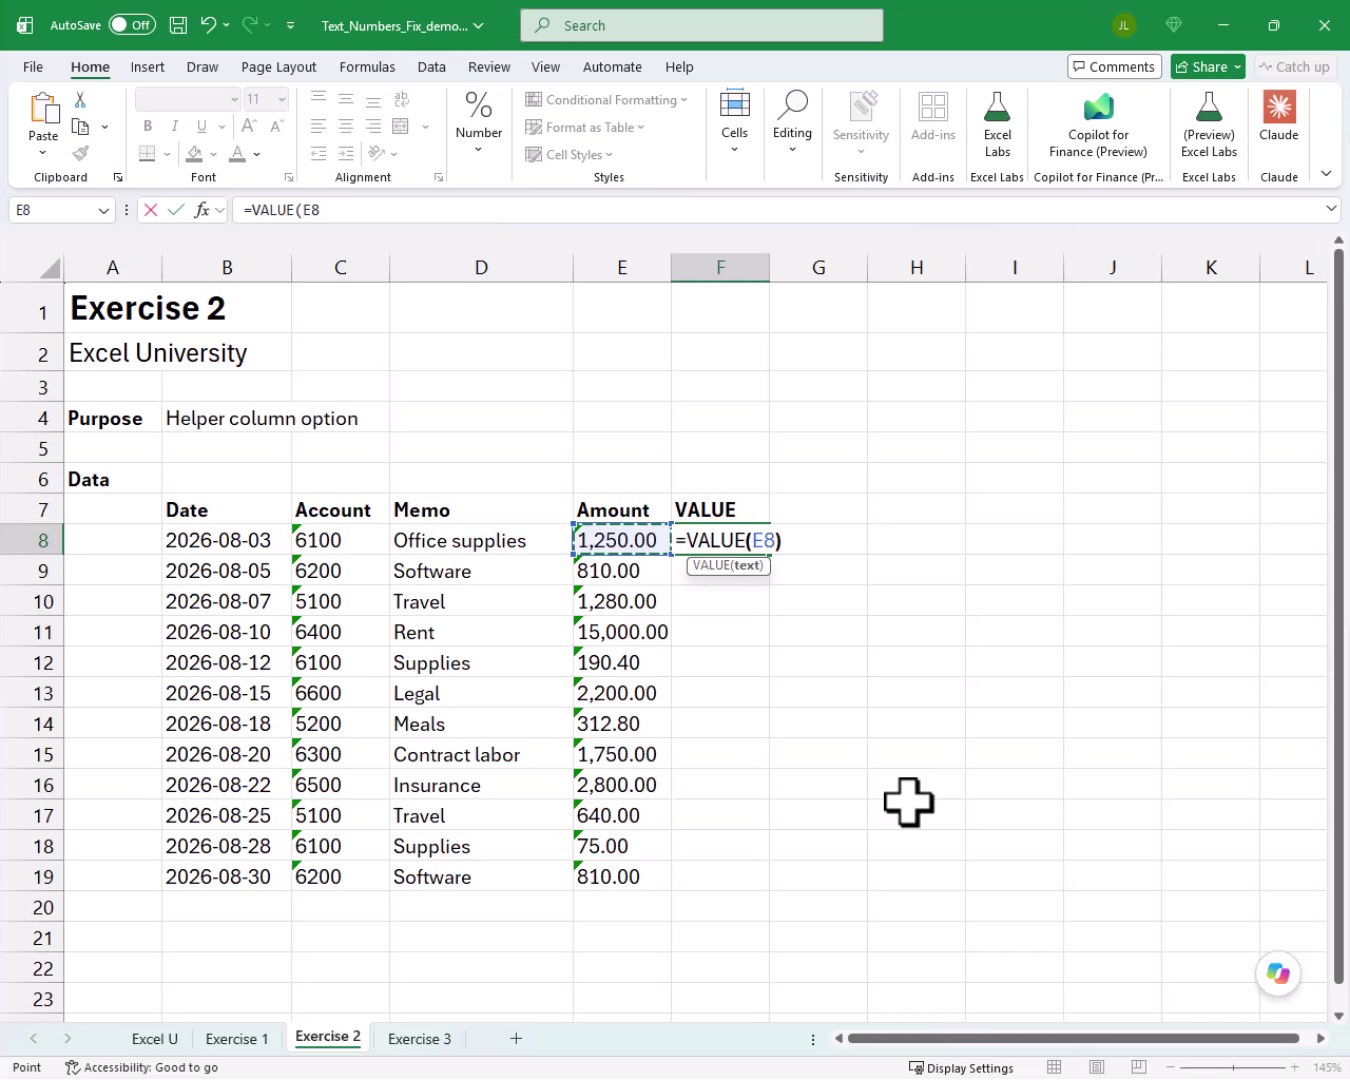Switch to Exercise 3 sheet tab

tap(419, 1039)
